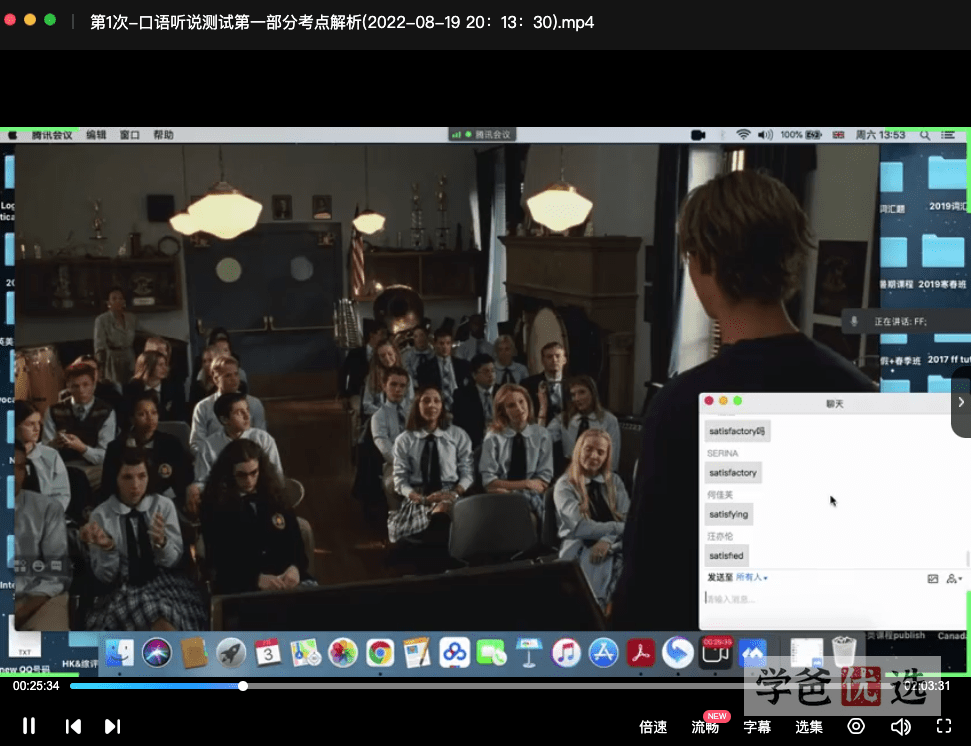Click the 100% battery indicator
The width and height of the screenshot is (971, 746).
(x=801, y=135)
